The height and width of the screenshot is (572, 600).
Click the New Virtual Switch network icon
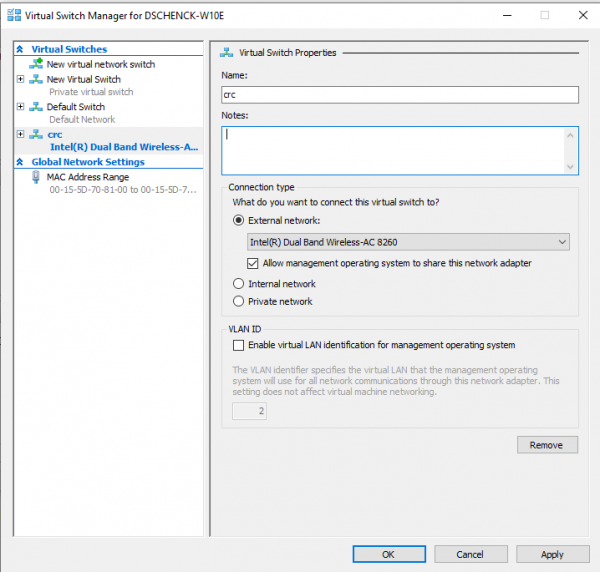tap(36, 79)
